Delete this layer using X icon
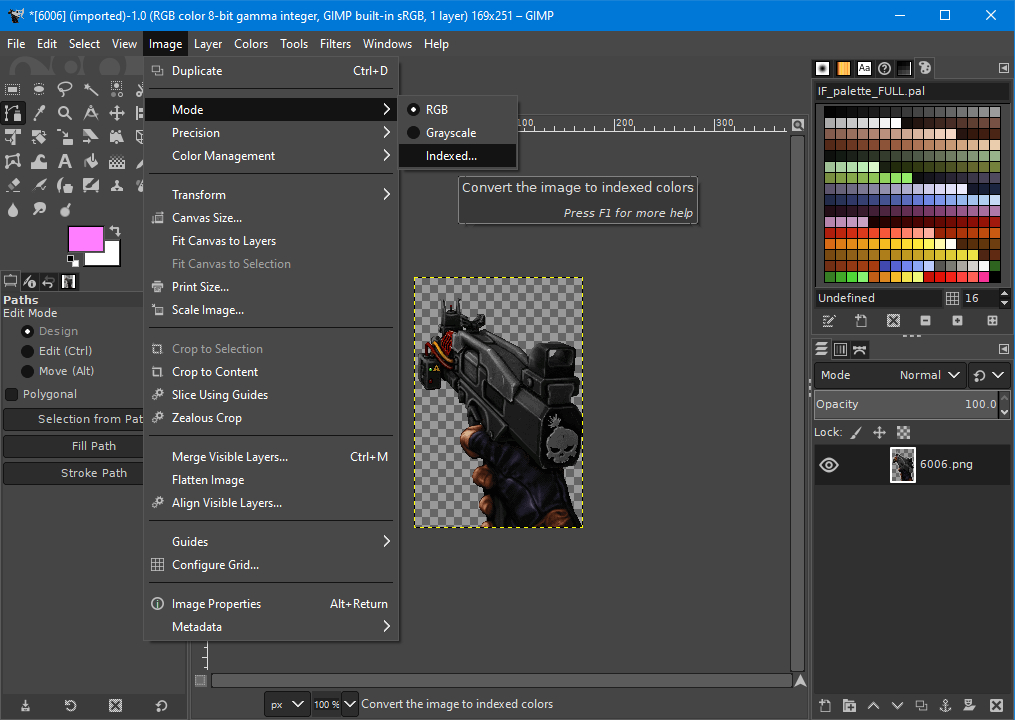This screenshot has width=1015, height=720. pyautogui.click(x=996, y=706)
